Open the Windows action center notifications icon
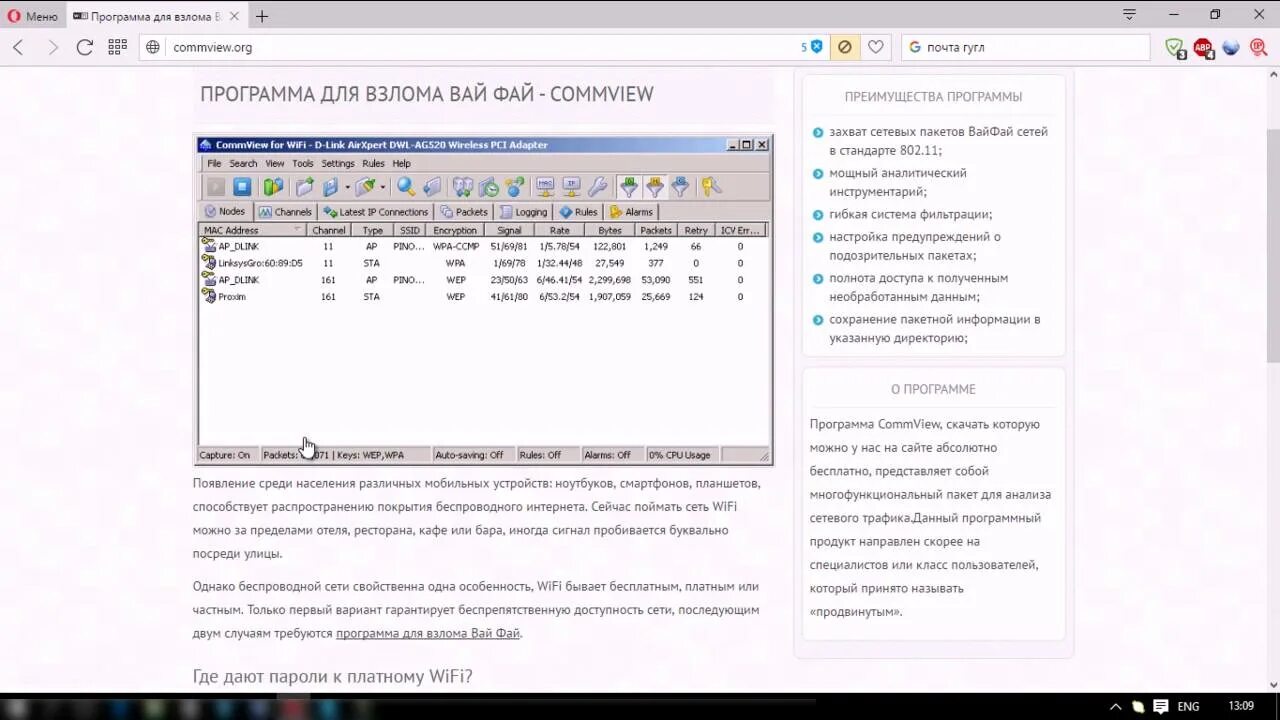The width and height of the screenshot is (1280, 720). point(1160,706)
